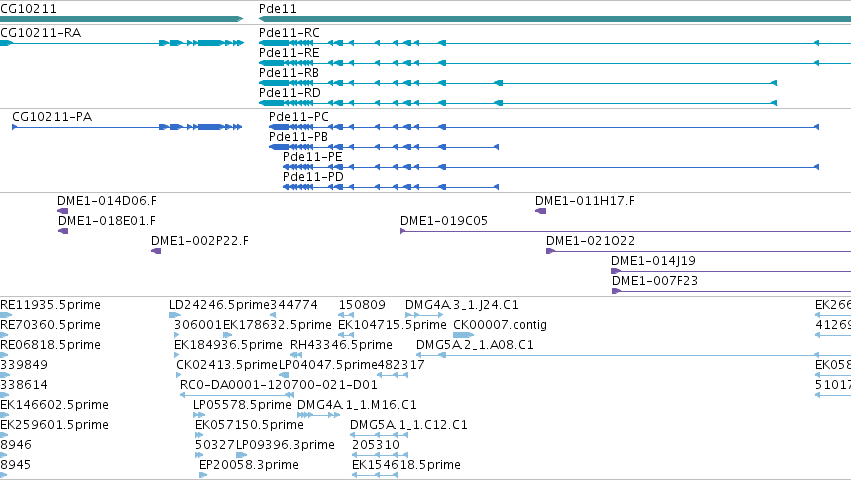Open the DMG4A.3_1.J24.C1 label
The height and width of the screenshot is (480, 851).
coord(462,305)
